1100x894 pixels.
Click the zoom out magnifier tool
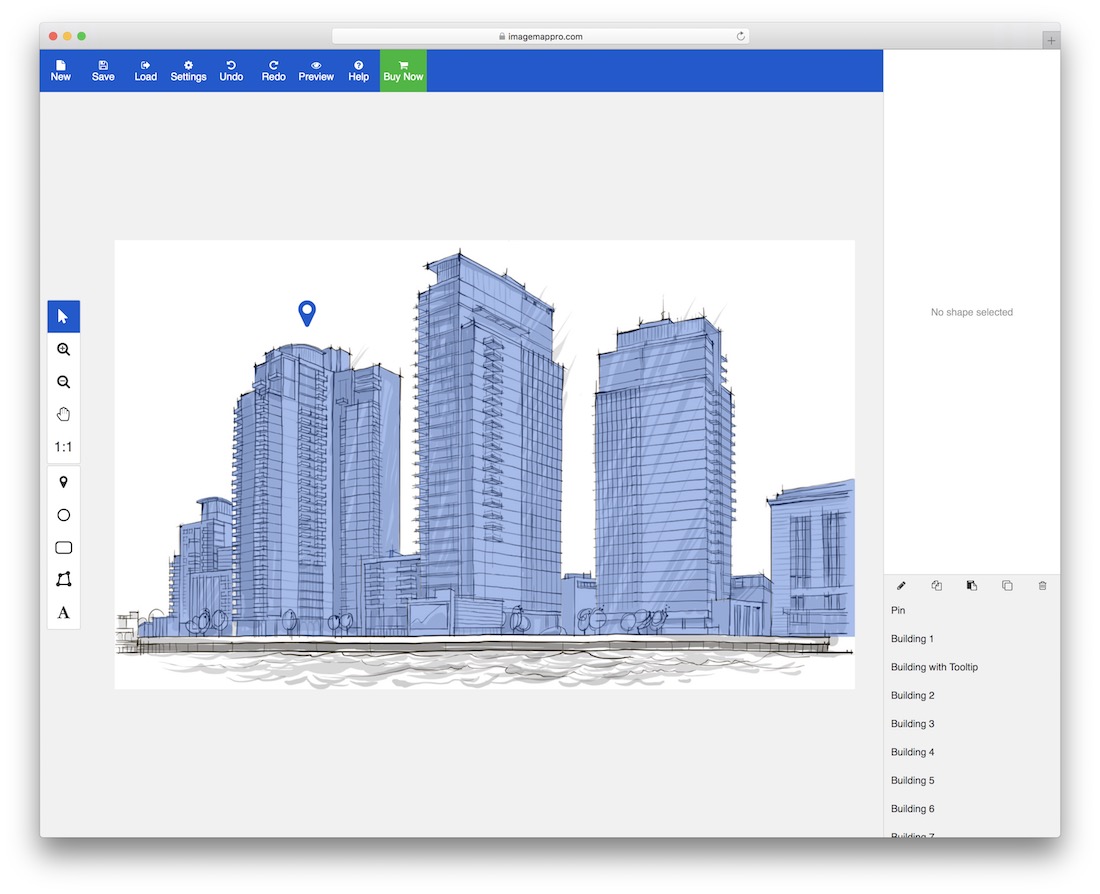(x=63, y=382)
